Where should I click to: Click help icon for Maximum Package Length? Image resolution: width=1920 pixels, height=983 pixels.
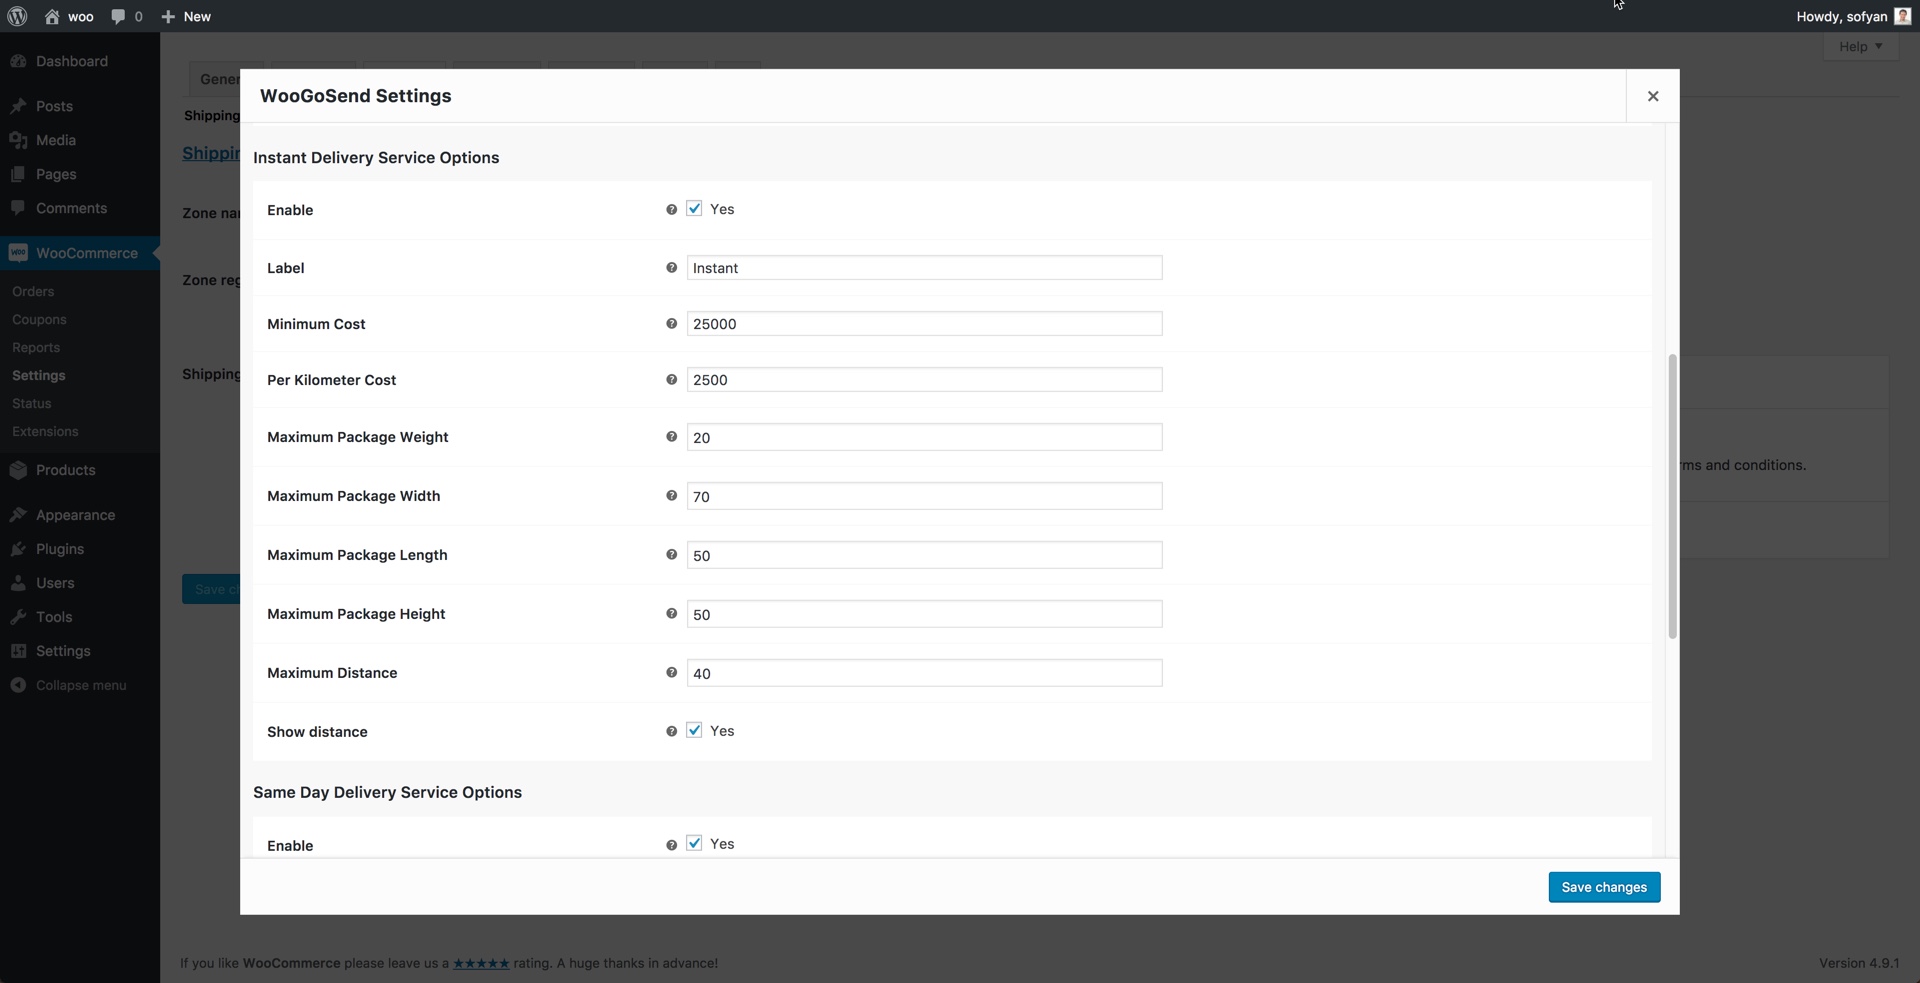click(x=671, y=555)
